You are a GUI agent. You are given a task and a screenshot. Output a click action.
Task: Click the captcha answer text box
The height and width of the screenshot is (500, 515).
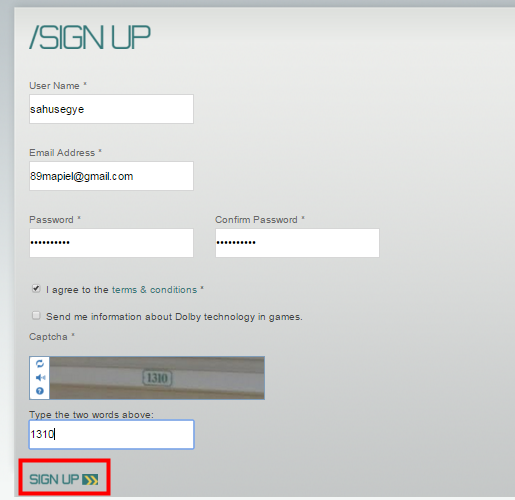[x=111, y=434]
